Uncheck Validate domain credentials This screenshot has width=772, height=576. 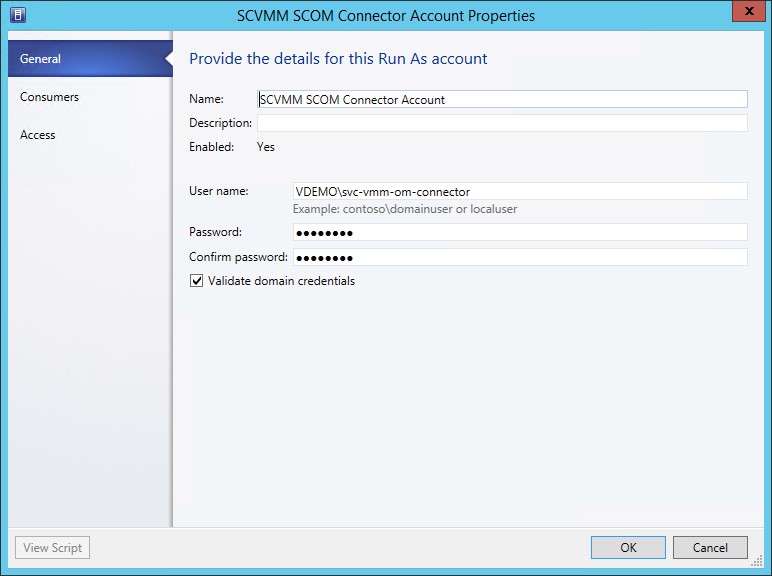196,281
